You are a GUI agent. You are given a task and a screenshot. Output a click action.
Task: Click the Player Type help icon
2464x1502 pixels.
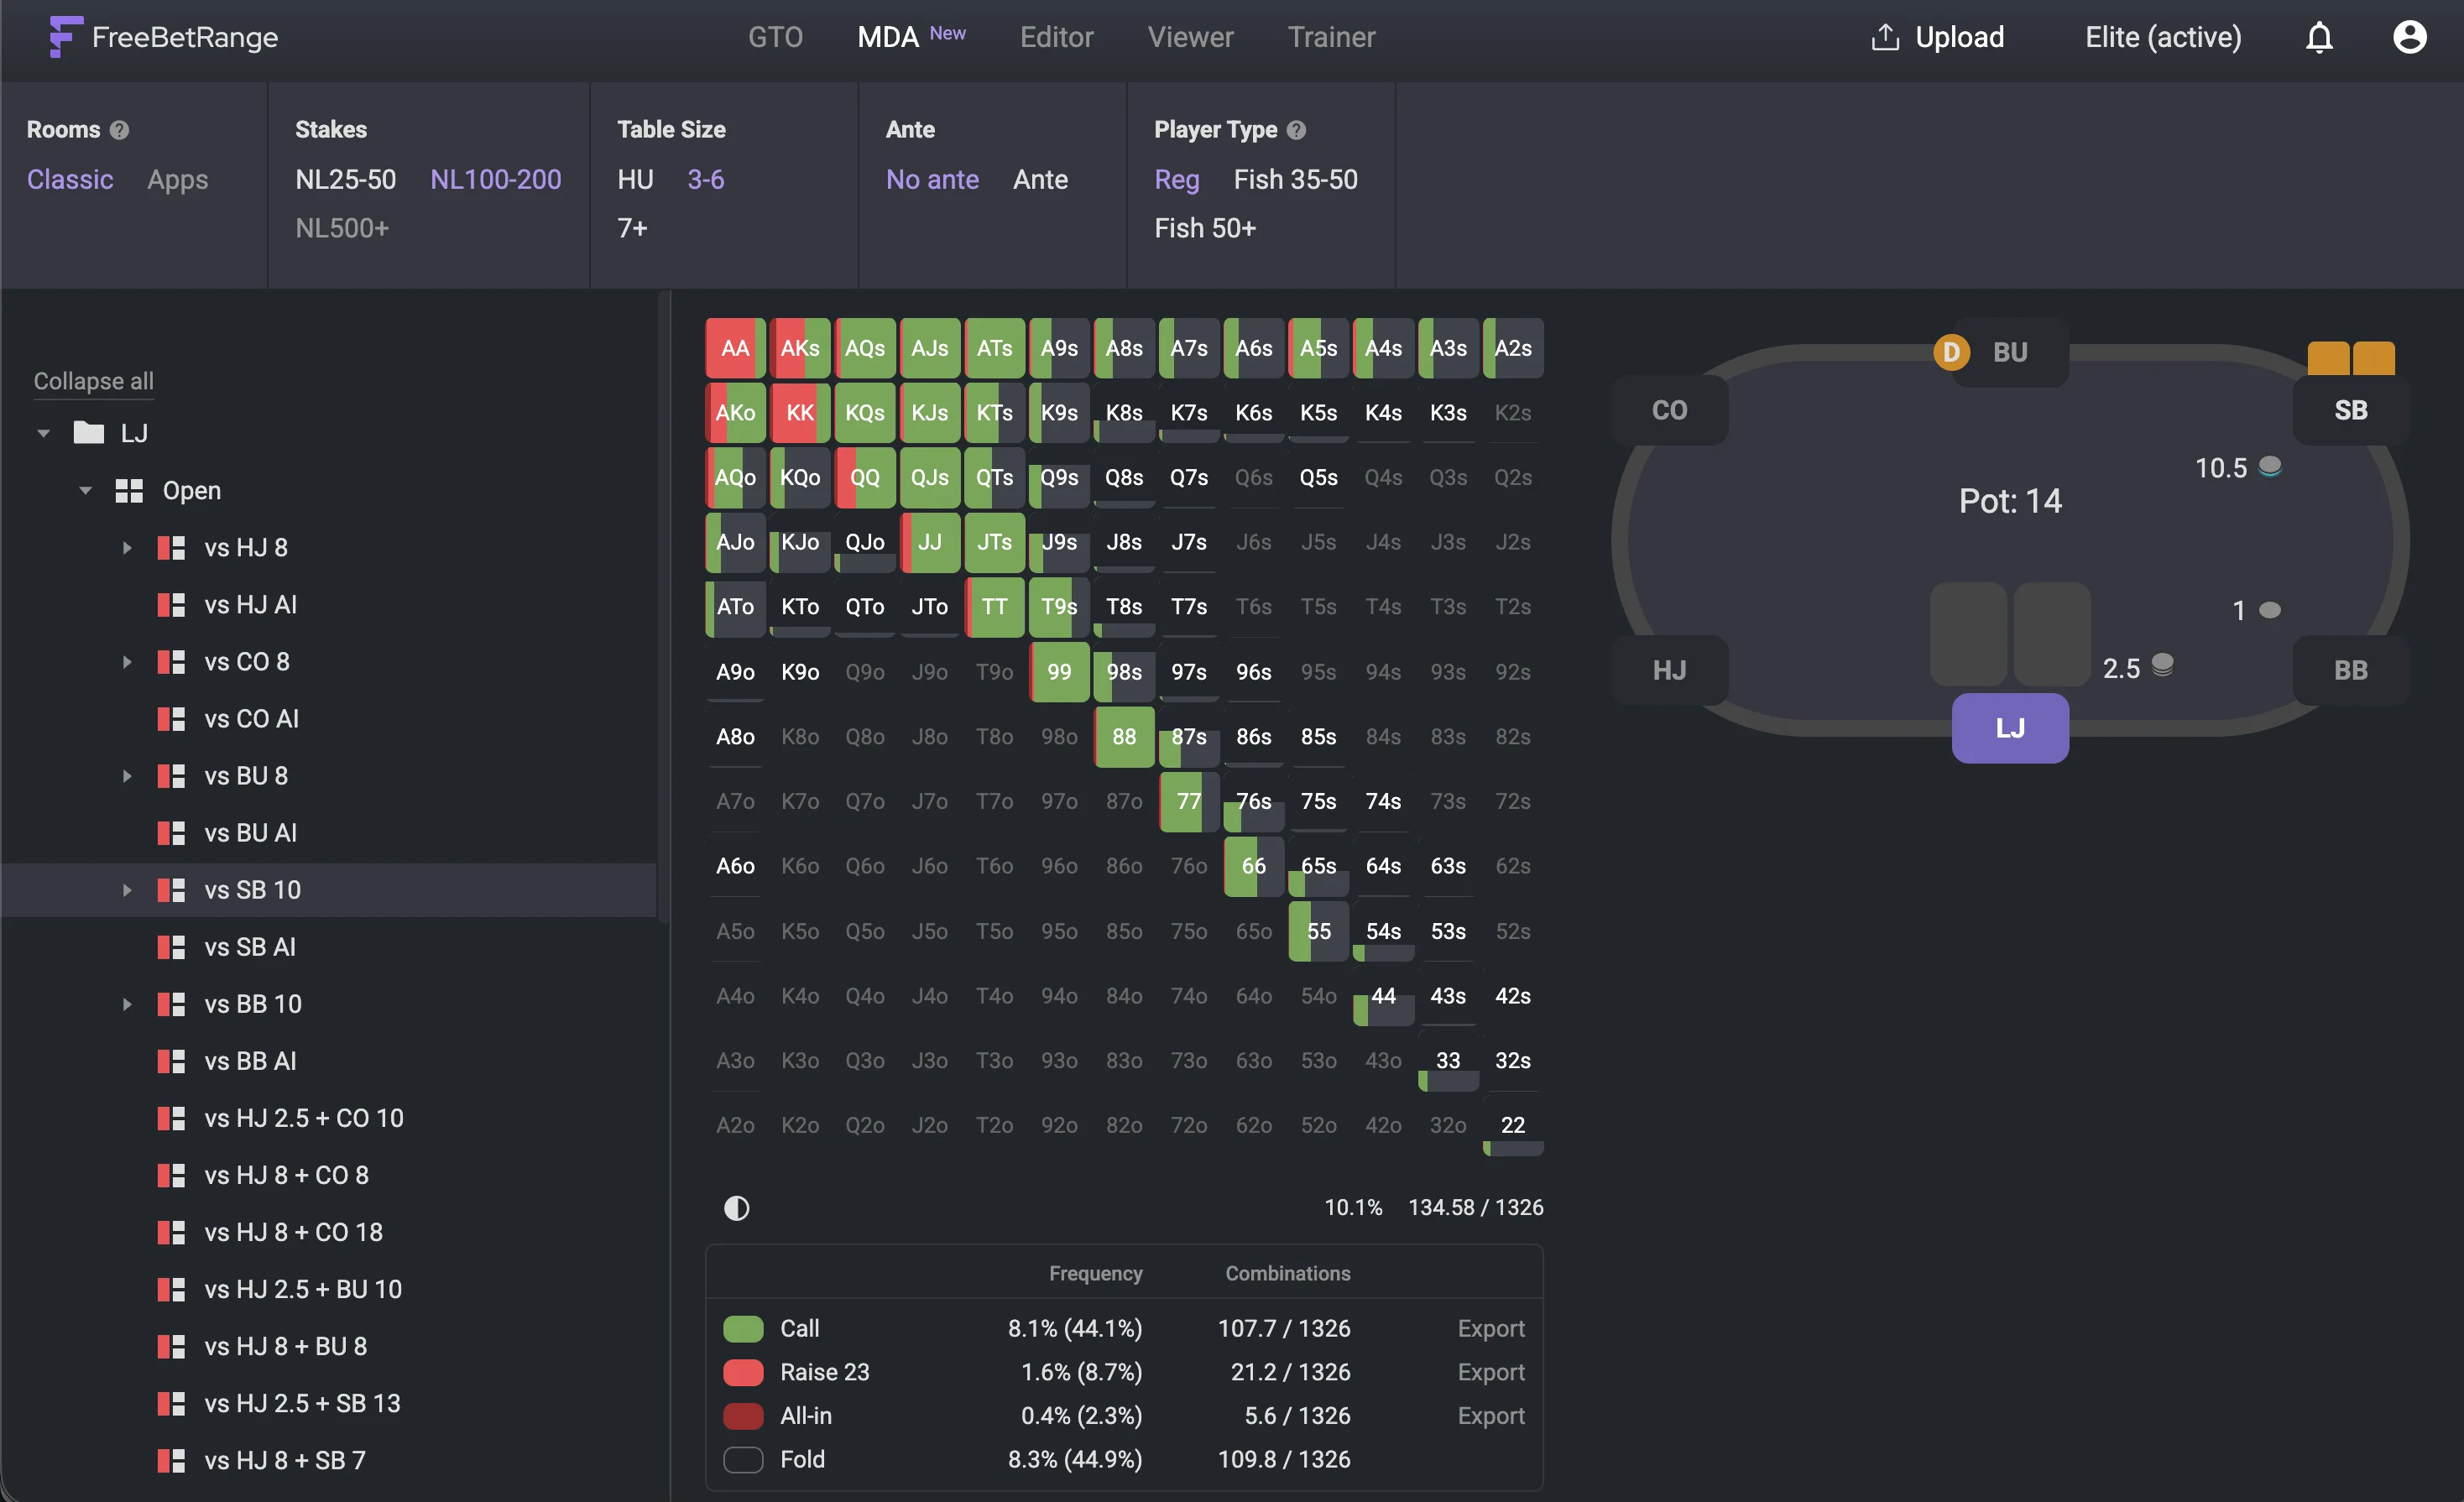click(x=1296, y=130)
